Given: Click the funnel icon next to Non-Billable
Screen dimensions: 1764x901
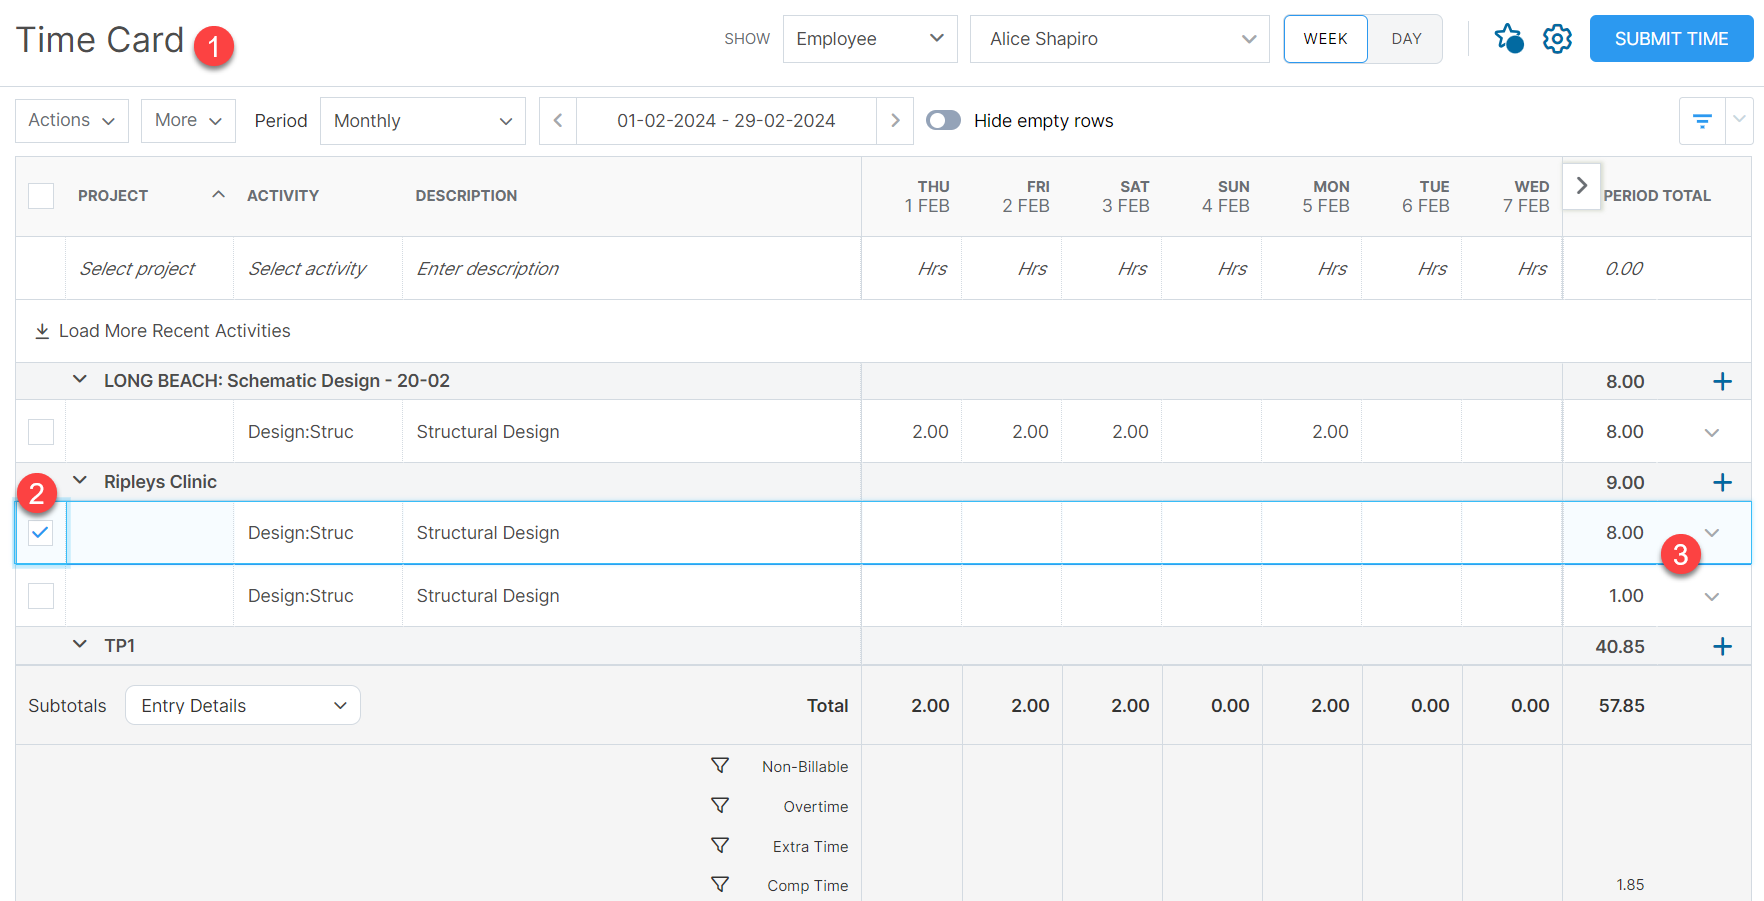Looking at the screenshot, I should pyautogui.click(x=719, y=765).
